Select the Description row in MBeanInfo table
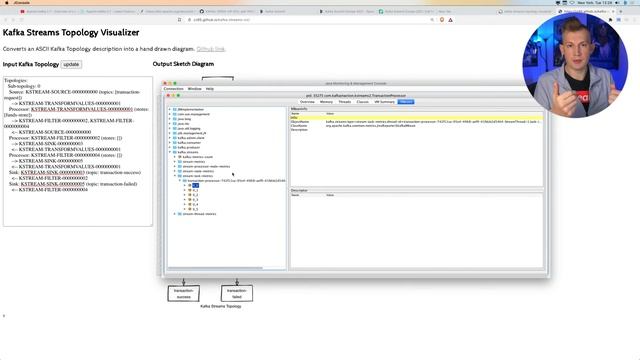Image resolution: width=640 pixels, height=360 pixels. [417, 129]
